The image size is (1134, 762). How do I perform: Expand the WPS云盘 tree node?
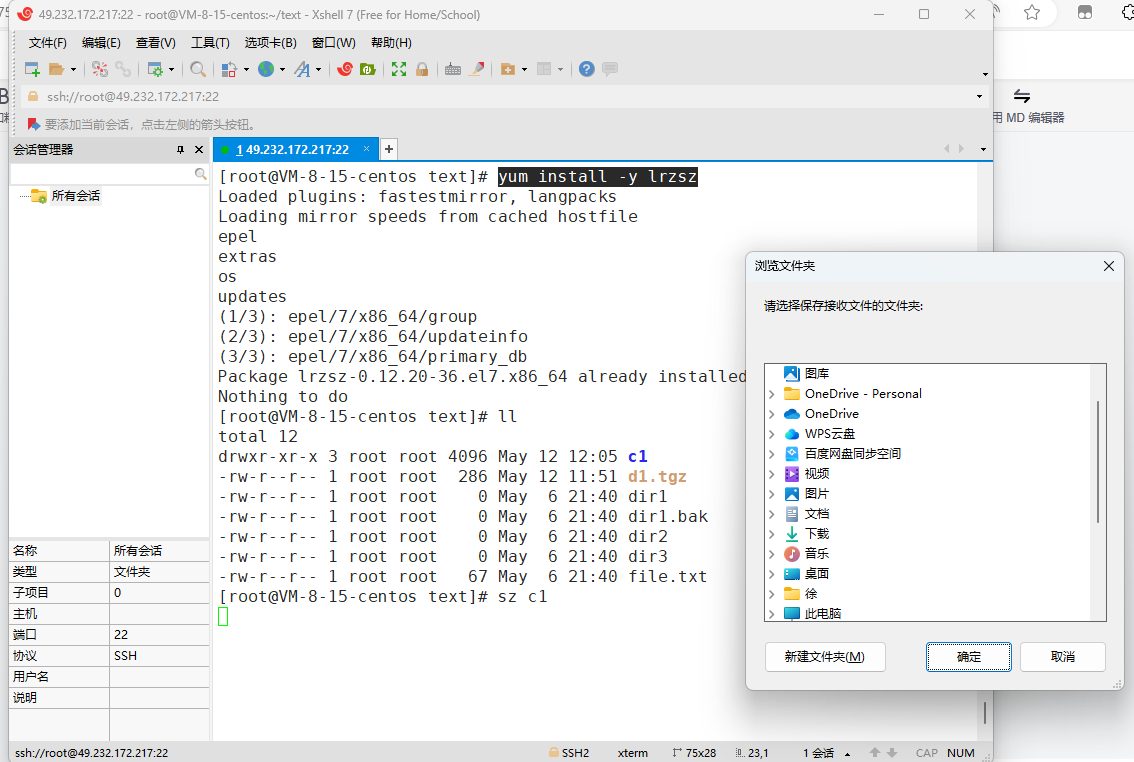tap(772, 434)
